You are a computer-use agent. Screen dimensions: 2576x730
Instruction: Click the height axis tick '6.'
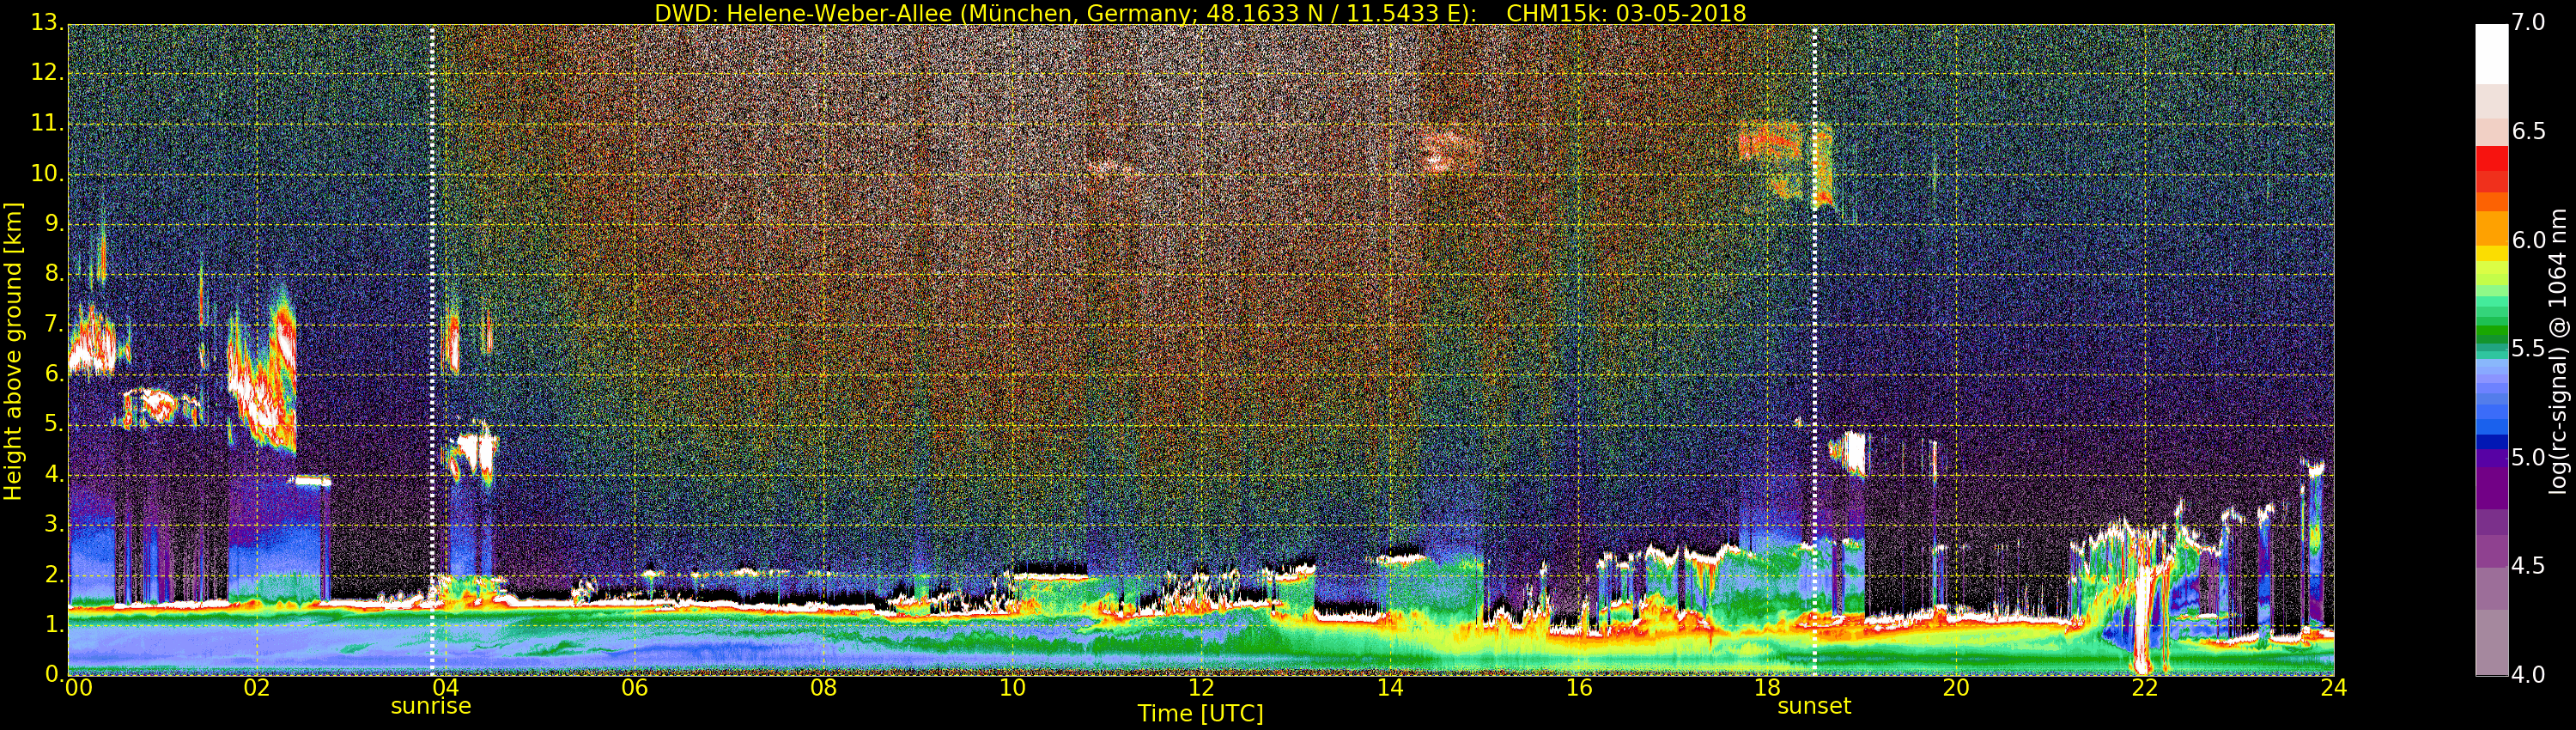(x=54, y=374)
